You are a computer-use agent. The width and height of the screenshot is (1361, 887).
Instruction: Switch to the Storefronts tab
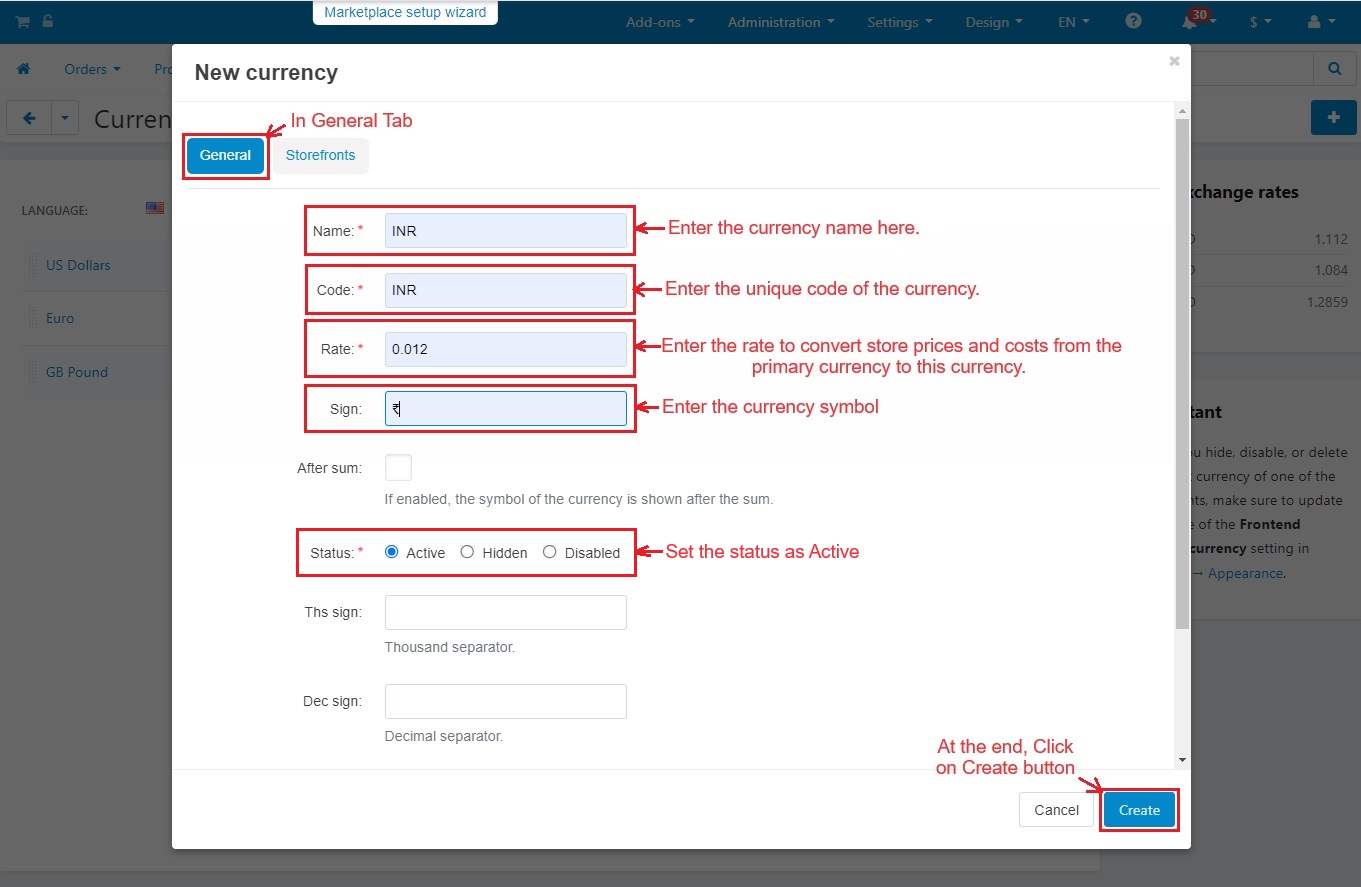click(x=320, y=155)
